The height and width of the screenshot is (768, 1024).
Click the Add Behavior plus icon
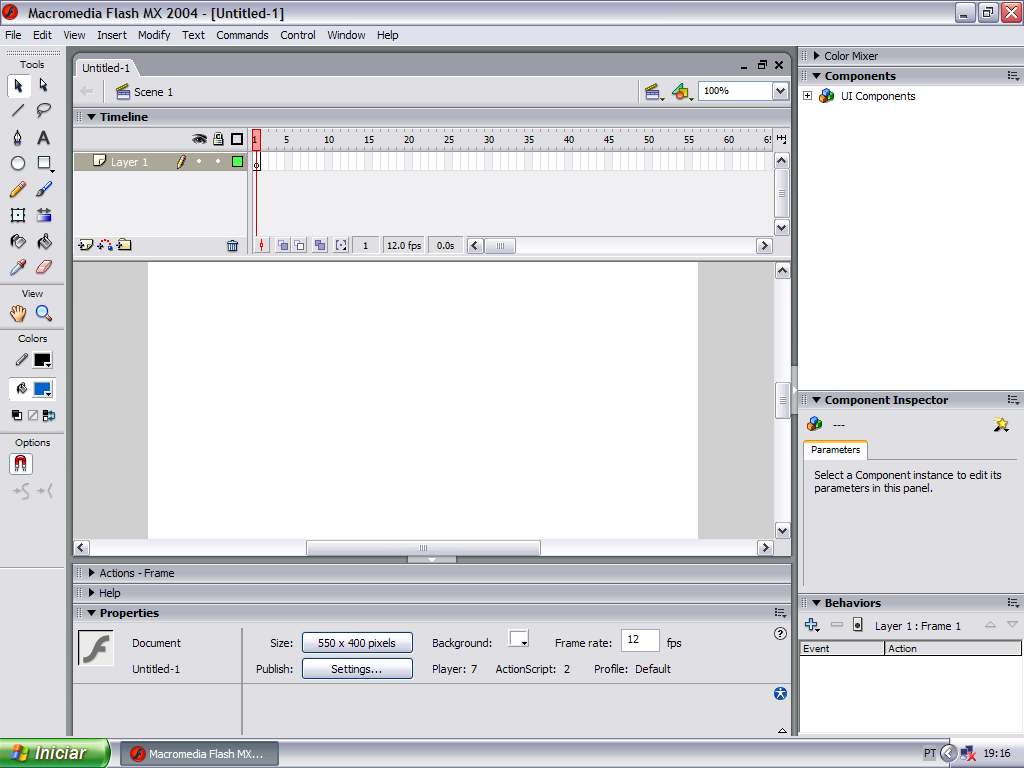[x=812, y=625]
